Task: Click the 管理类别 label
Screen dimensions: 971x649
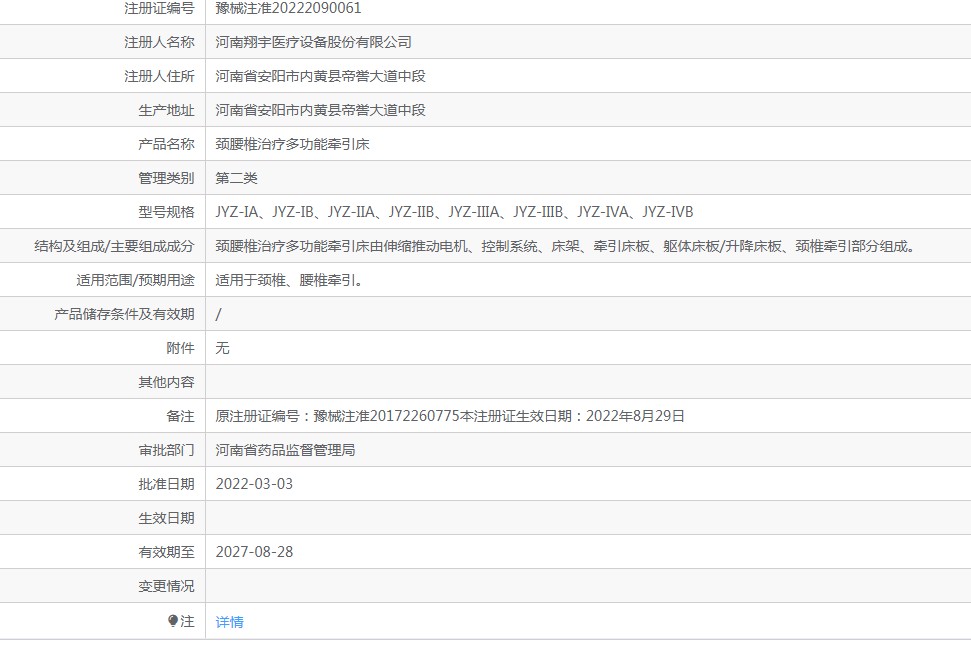Action: click(x=166, y=178)
